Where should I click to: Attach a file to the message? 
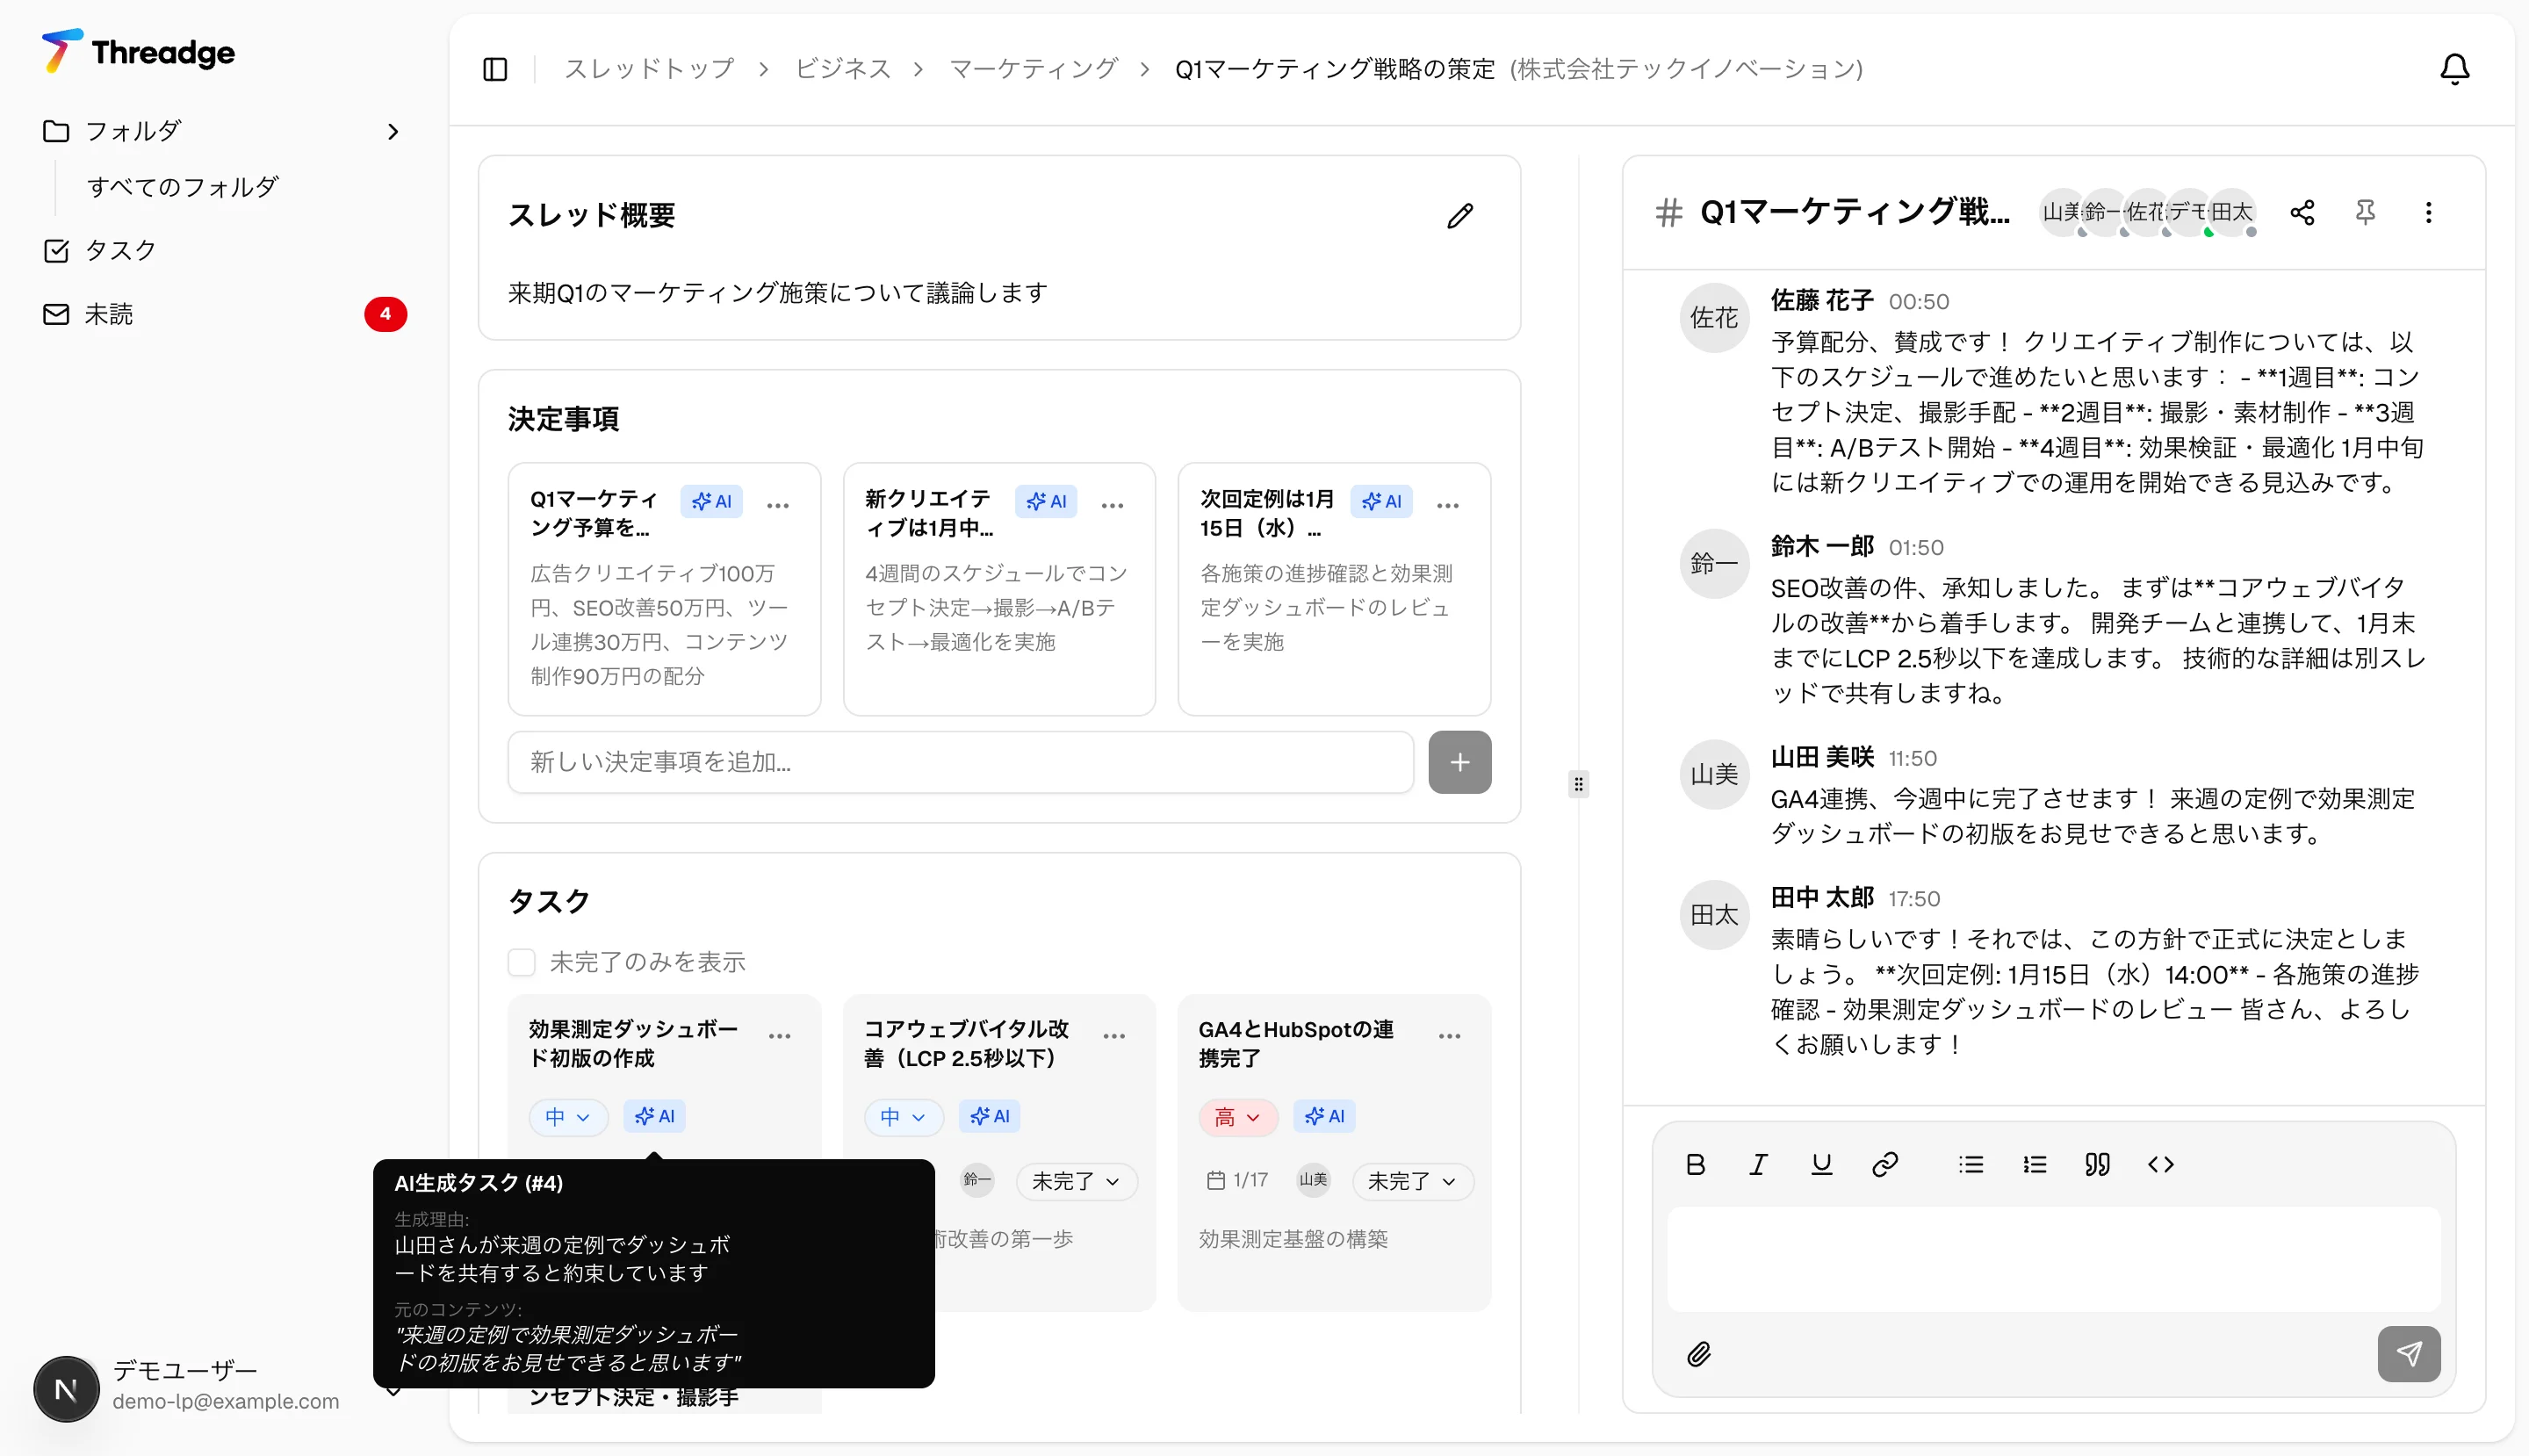point(1700,1354)
